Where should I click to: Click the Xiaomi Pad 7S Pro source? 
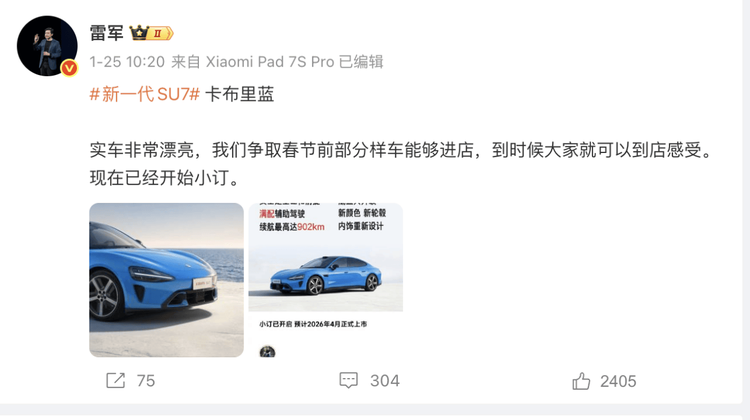(x=270, y=62)
